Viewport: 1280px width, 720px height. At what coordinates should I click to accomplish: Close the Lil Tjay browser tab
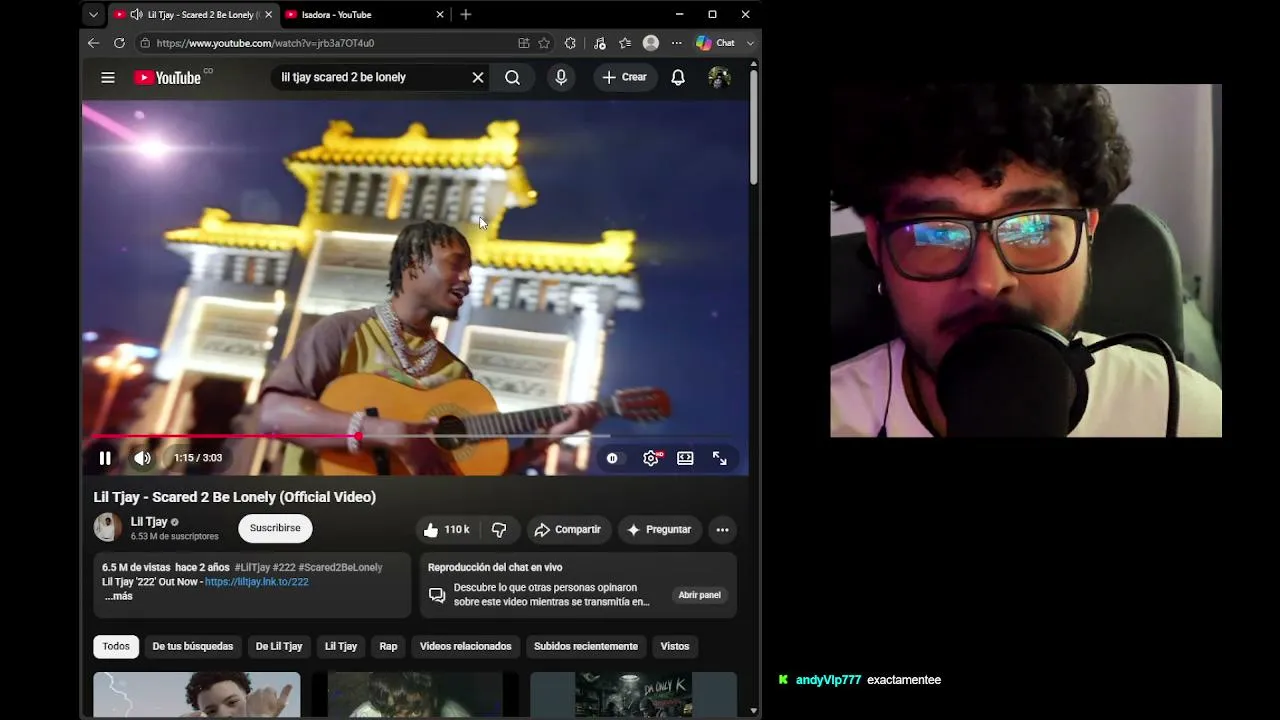(x=268, y=15)
